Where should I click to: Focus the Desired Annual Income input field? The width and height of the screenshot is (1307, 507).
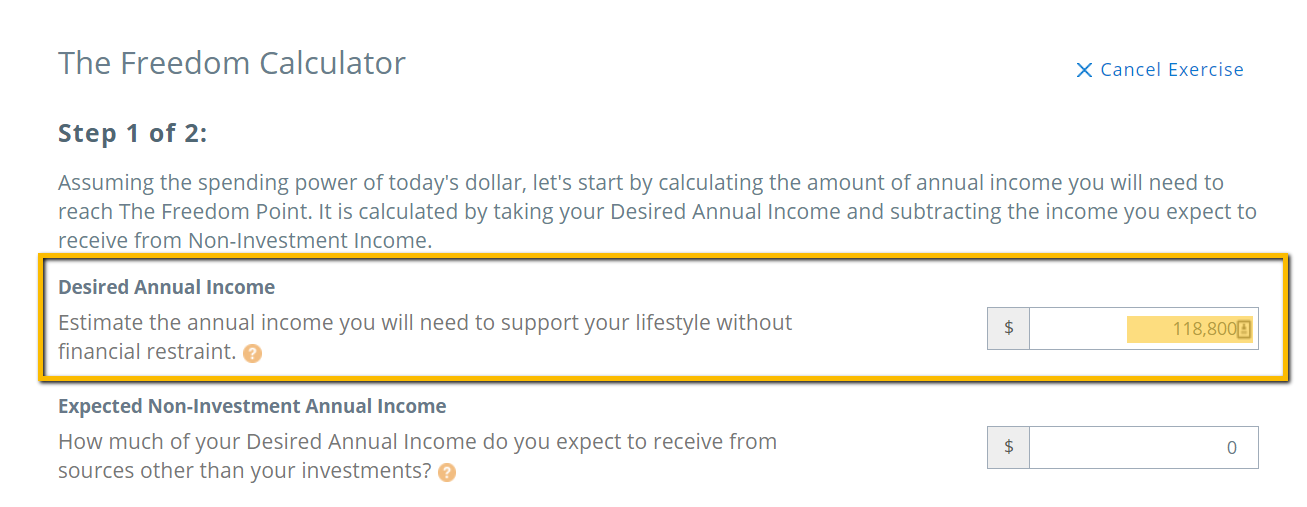click(x=1143, y=328)
